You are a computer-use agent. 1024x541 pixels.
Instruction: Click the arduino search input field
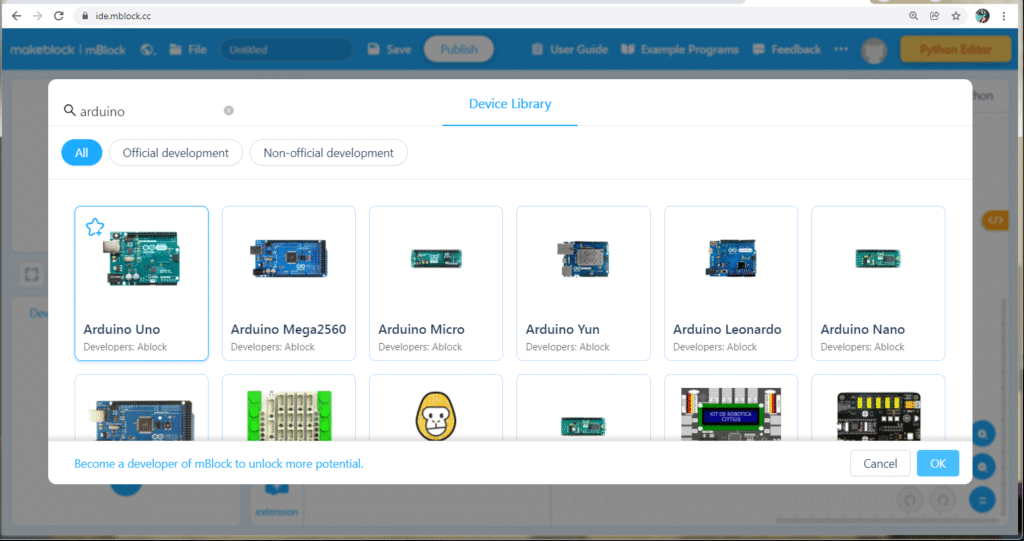pyautogui.click(x=150, y=111)
